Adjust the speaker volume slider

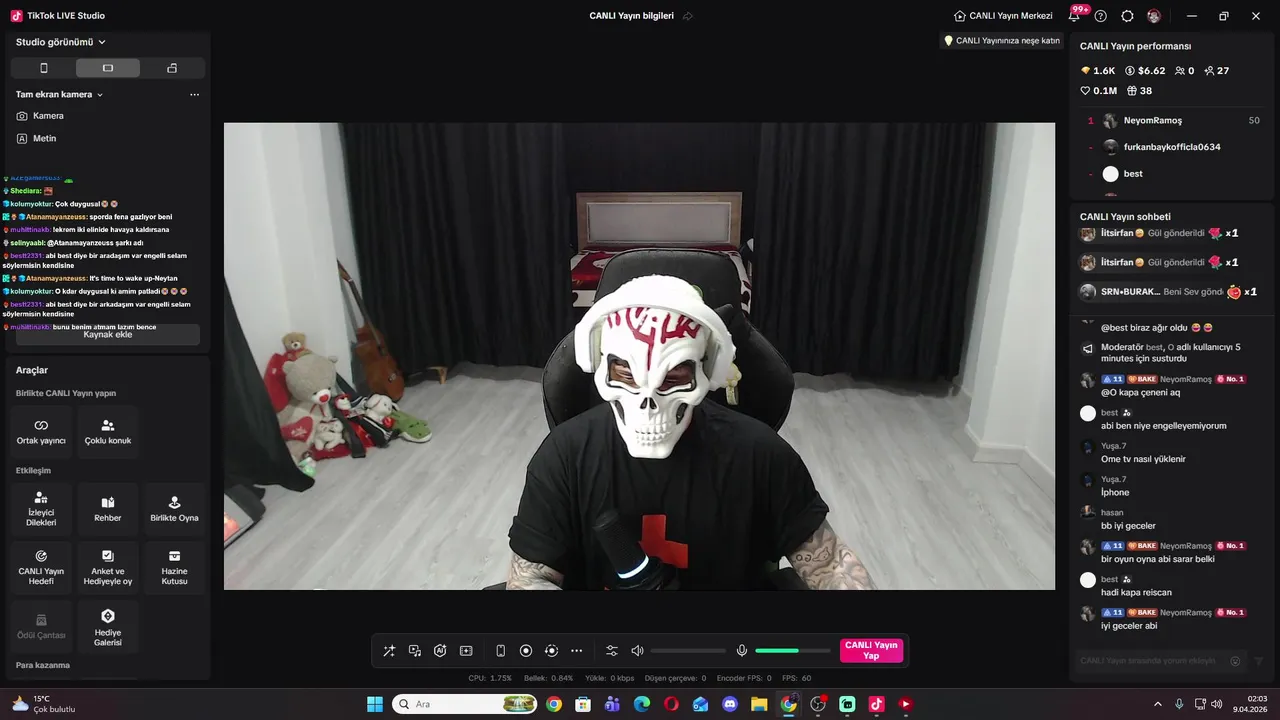[688, 651]
